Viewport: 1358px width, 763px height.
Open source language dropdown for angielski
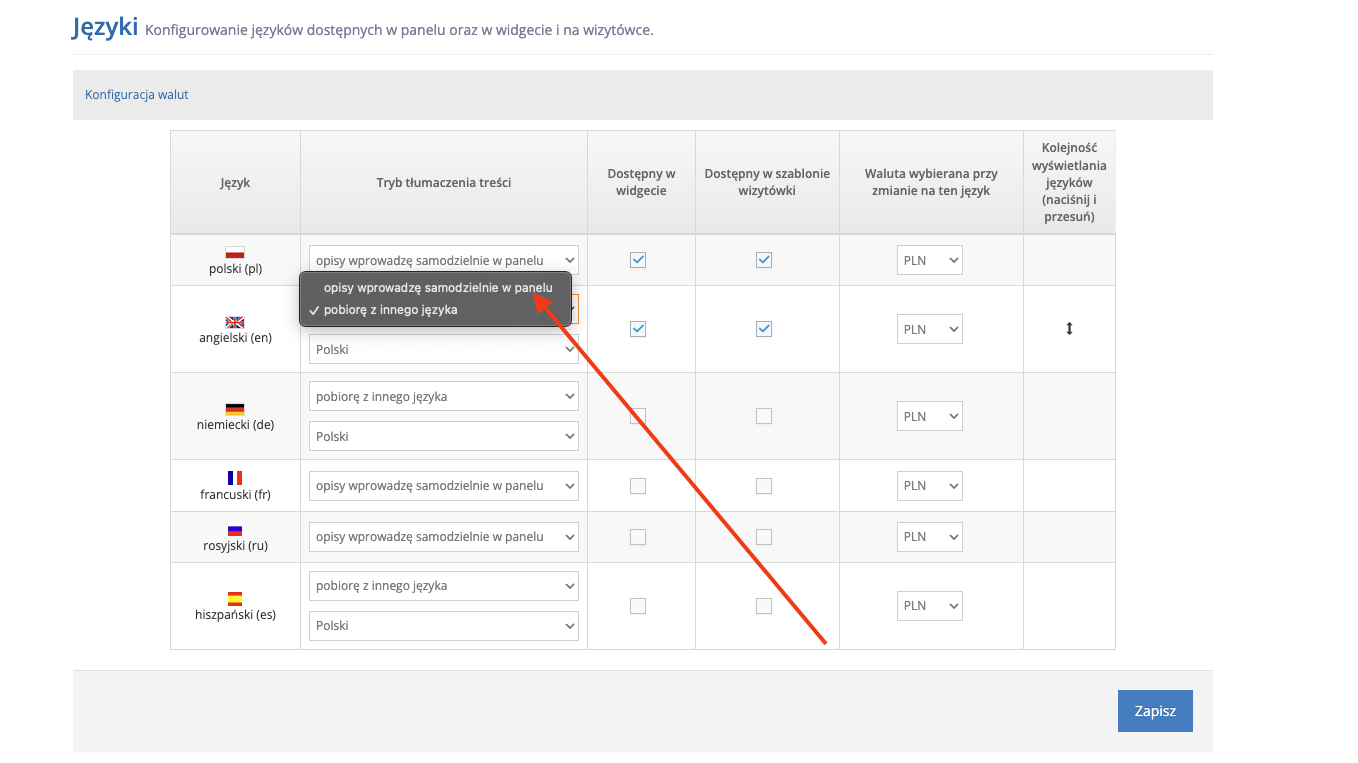coord(444,349)
